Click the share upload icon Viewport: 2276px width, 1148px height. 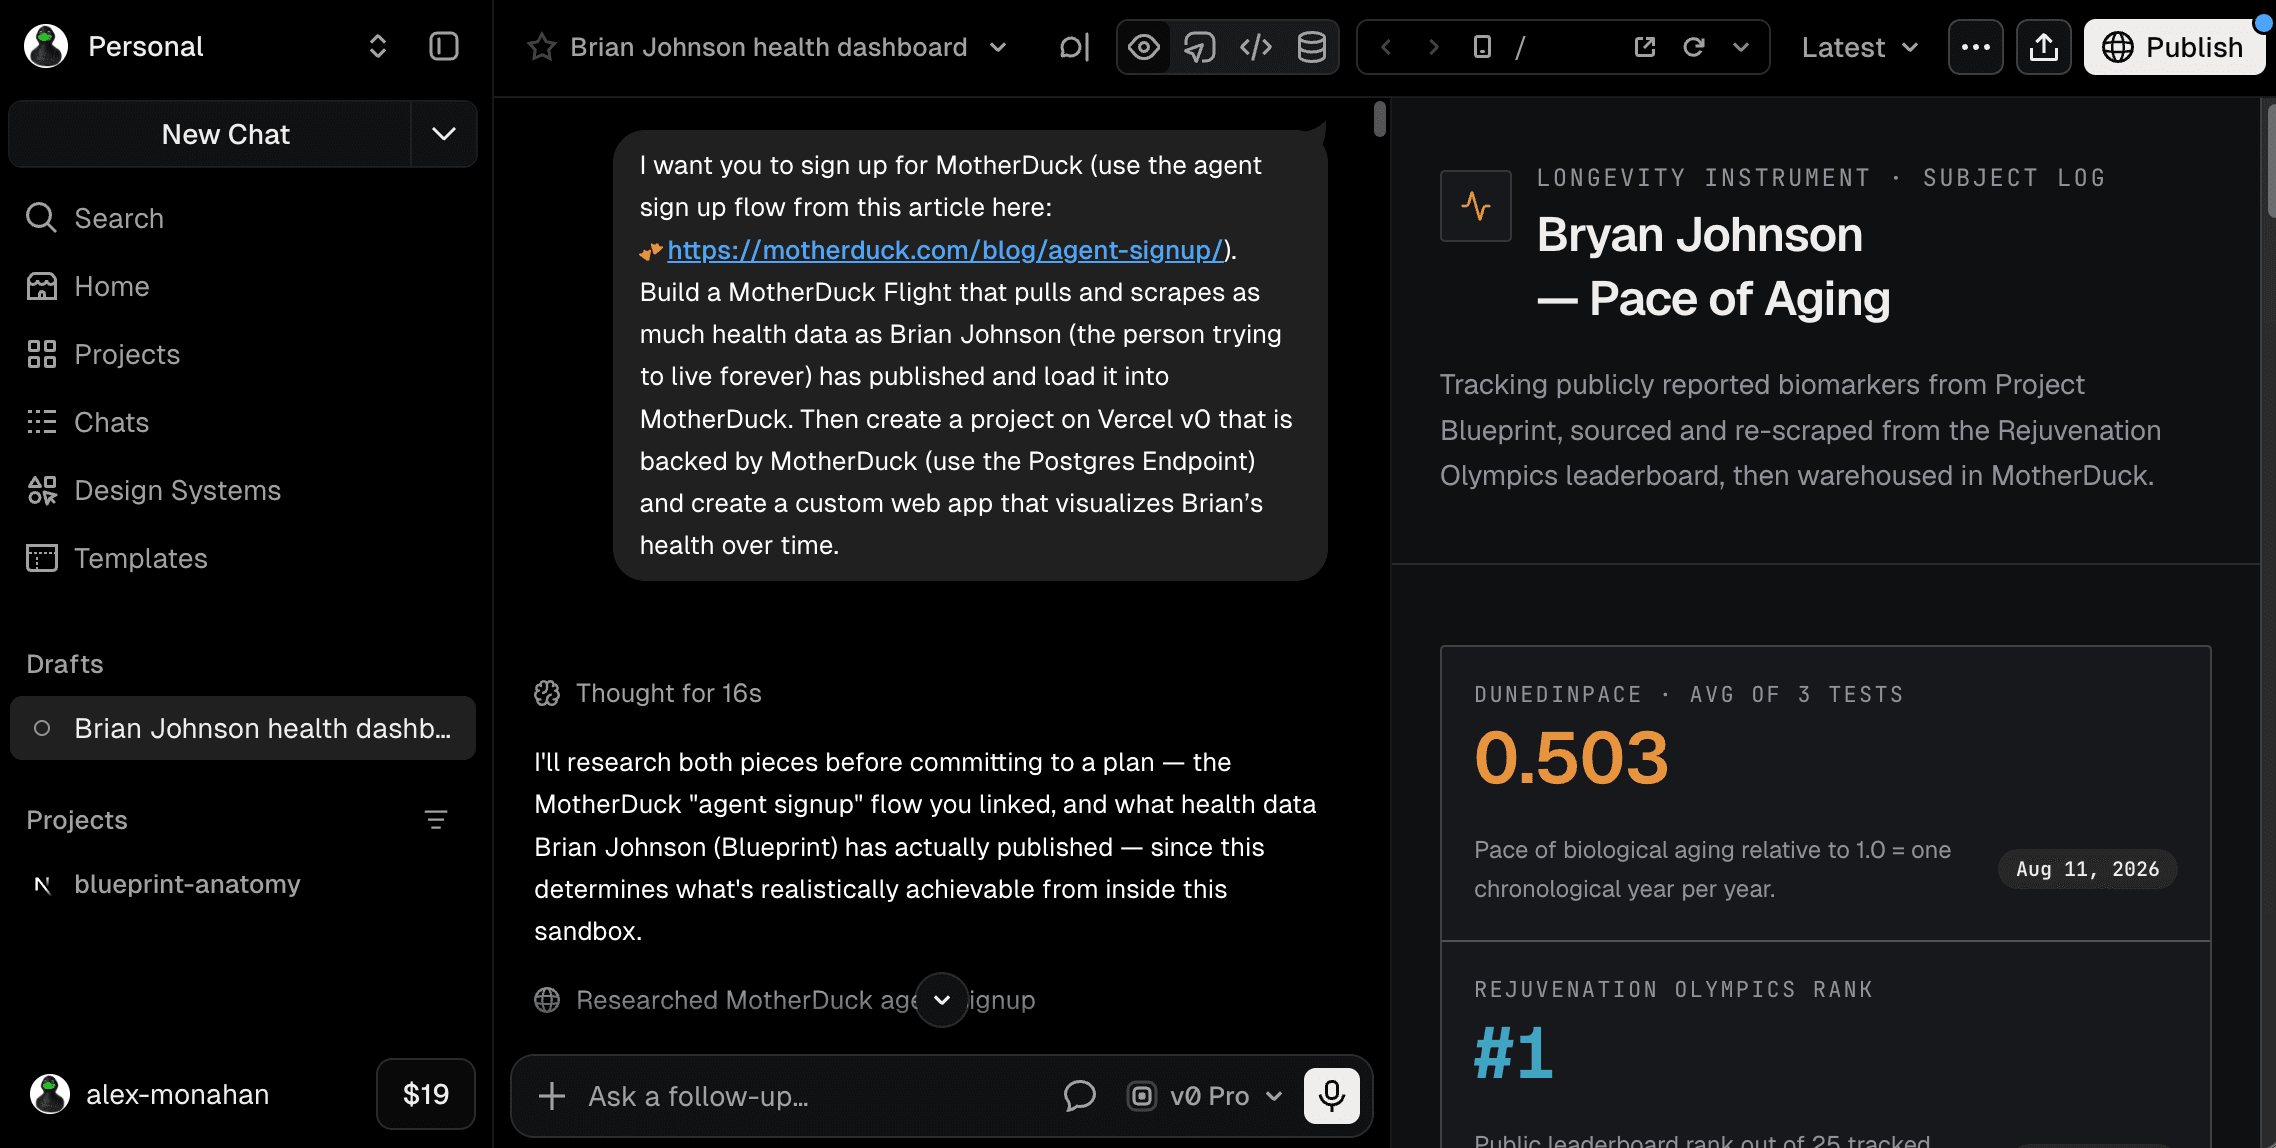(x=2044, y=47)
